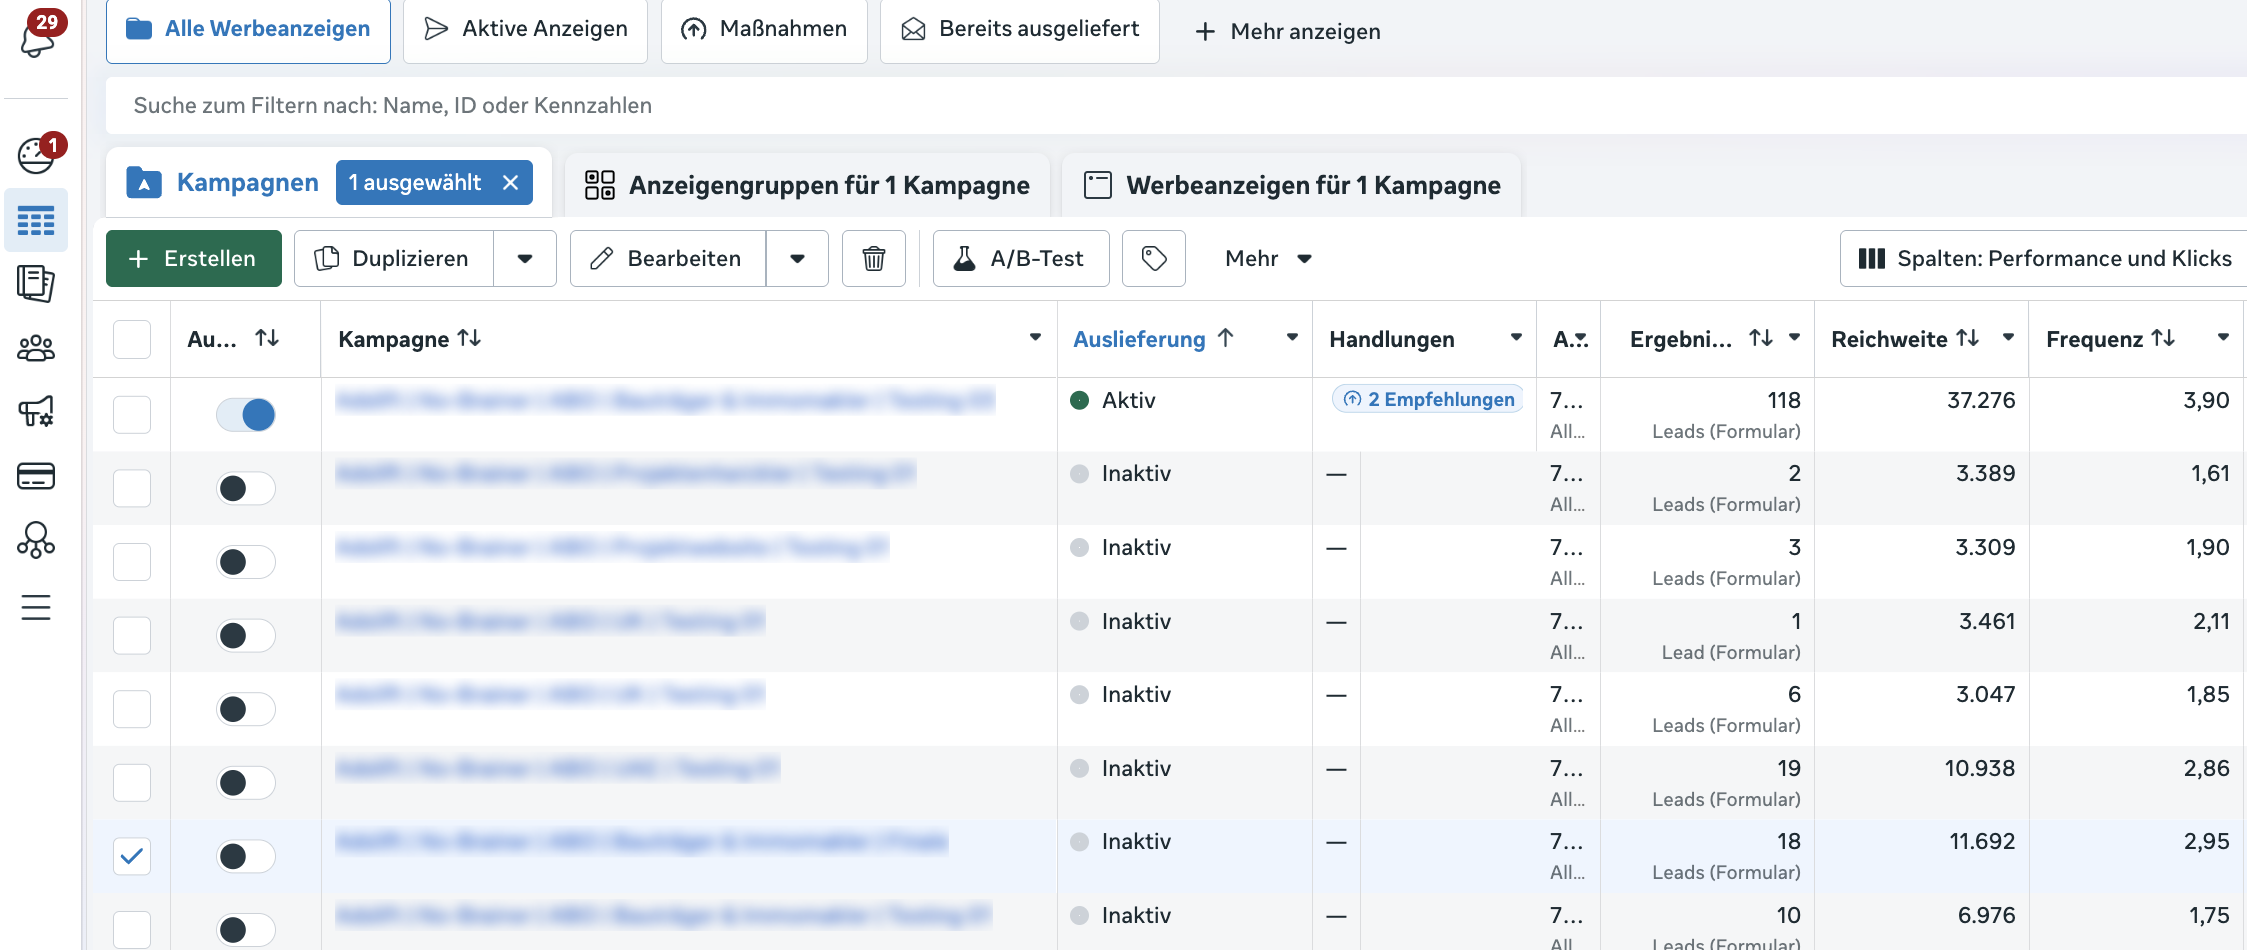Open Anzeigengruppen für 1 Kampagne tab
2247x950 pixels.
pos(807,185)
